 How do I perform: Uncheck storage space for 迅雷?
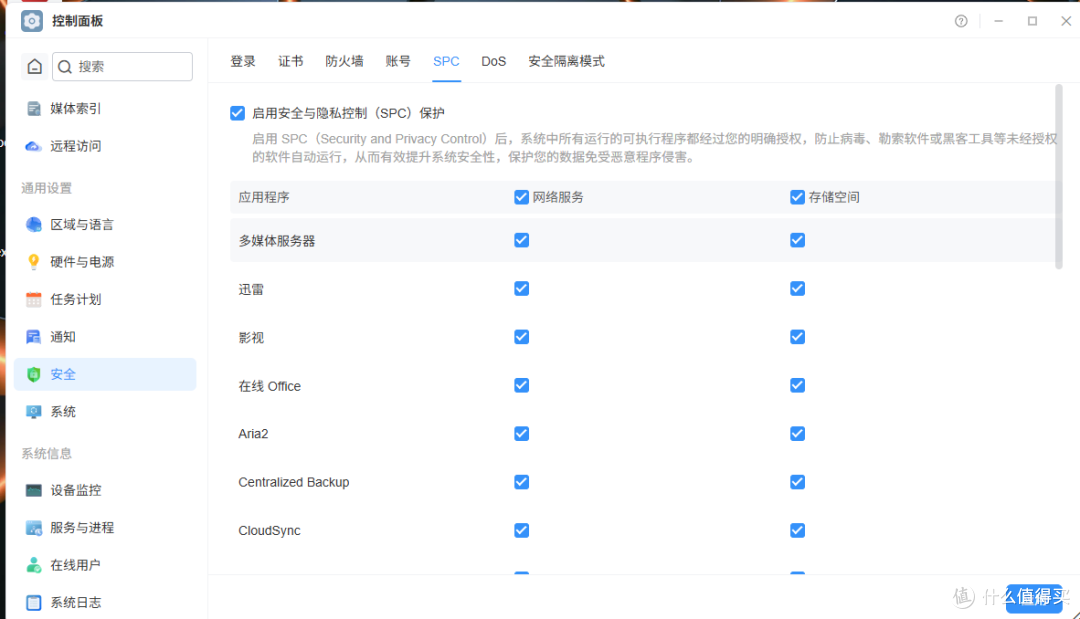[x=798, y=288]
